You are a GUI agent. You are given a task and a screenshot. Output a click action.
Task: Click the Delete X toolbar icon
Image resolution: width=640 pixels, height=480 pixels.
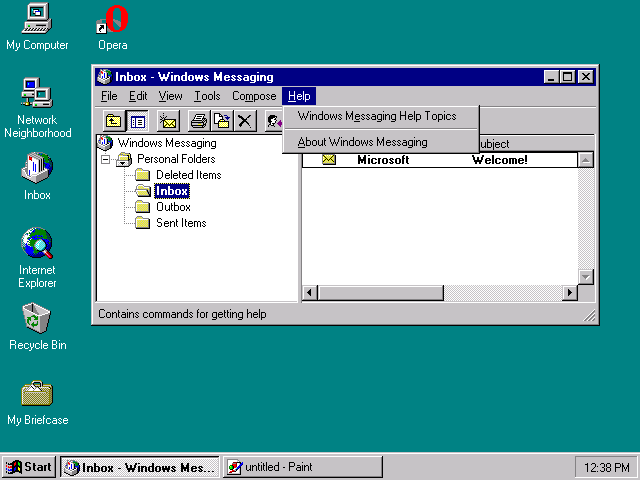pos(245,121)
